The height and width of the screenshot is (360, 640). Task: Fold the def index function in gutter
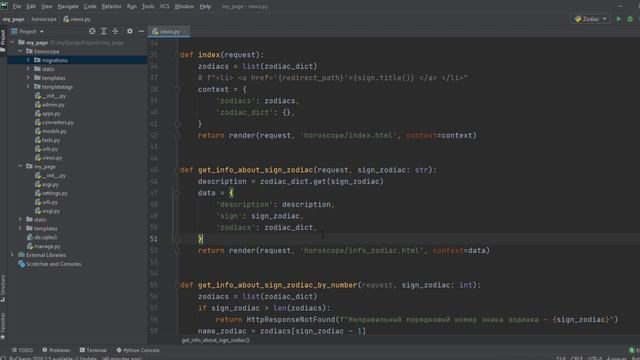[x=178, y=55]
